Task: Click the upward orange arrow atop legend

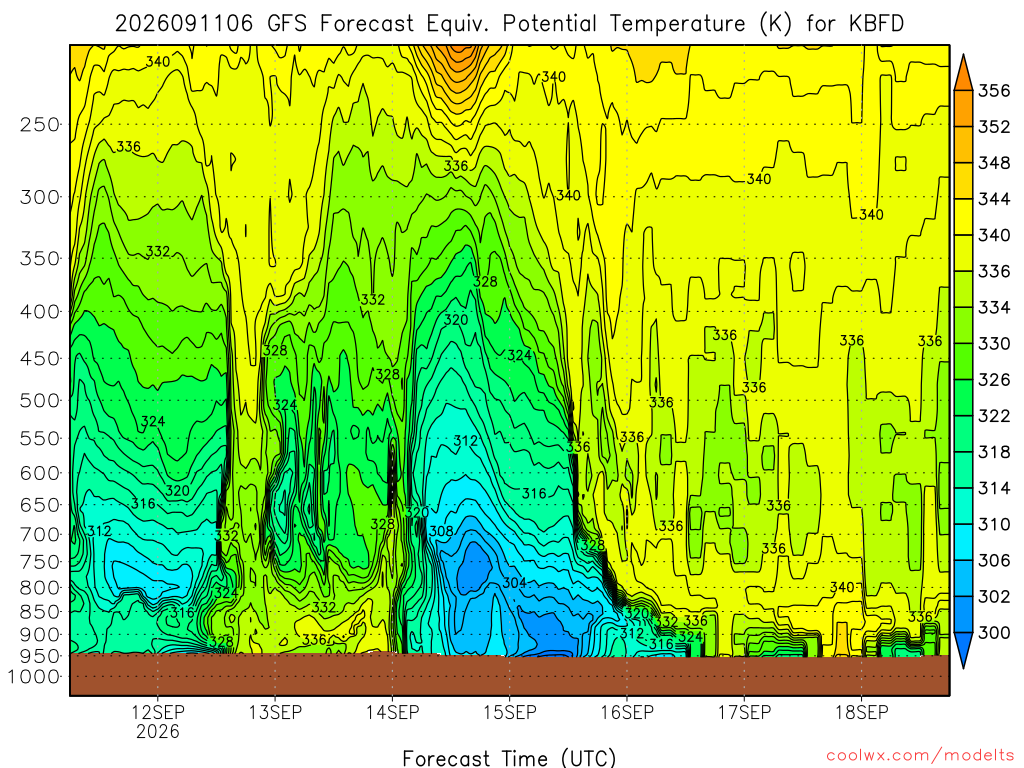Action: [963, 72]
